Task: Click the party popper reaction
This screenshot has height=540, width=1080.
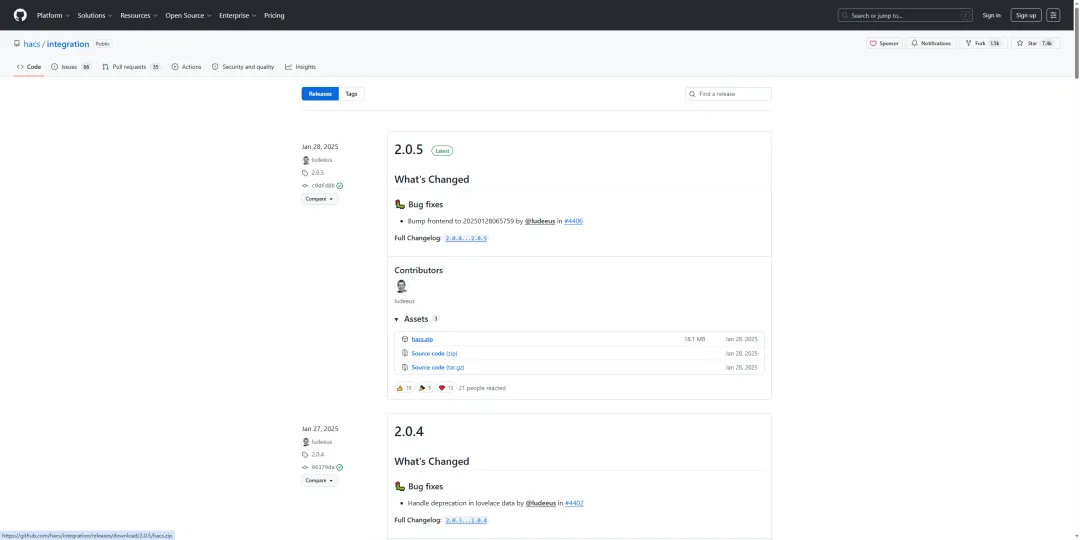Action: click(425, 388)
